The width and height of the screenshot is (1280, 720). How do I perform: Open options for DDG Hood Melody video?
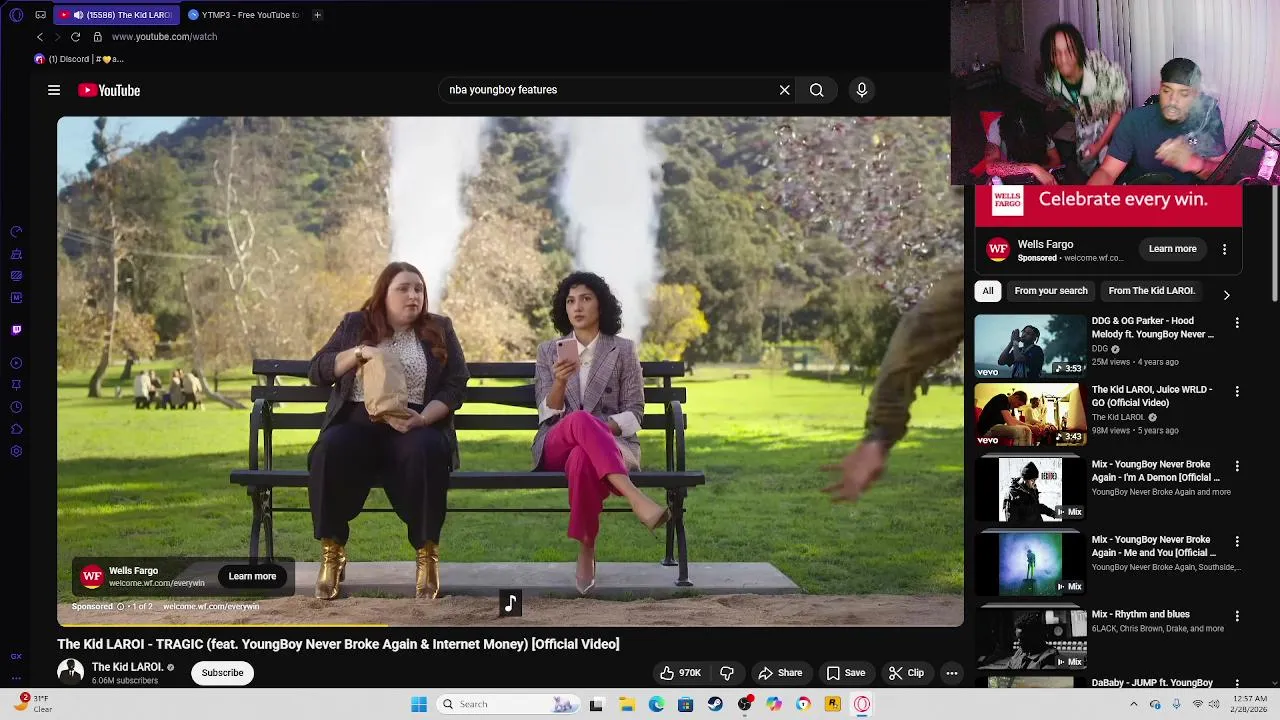click(1237, 323)
